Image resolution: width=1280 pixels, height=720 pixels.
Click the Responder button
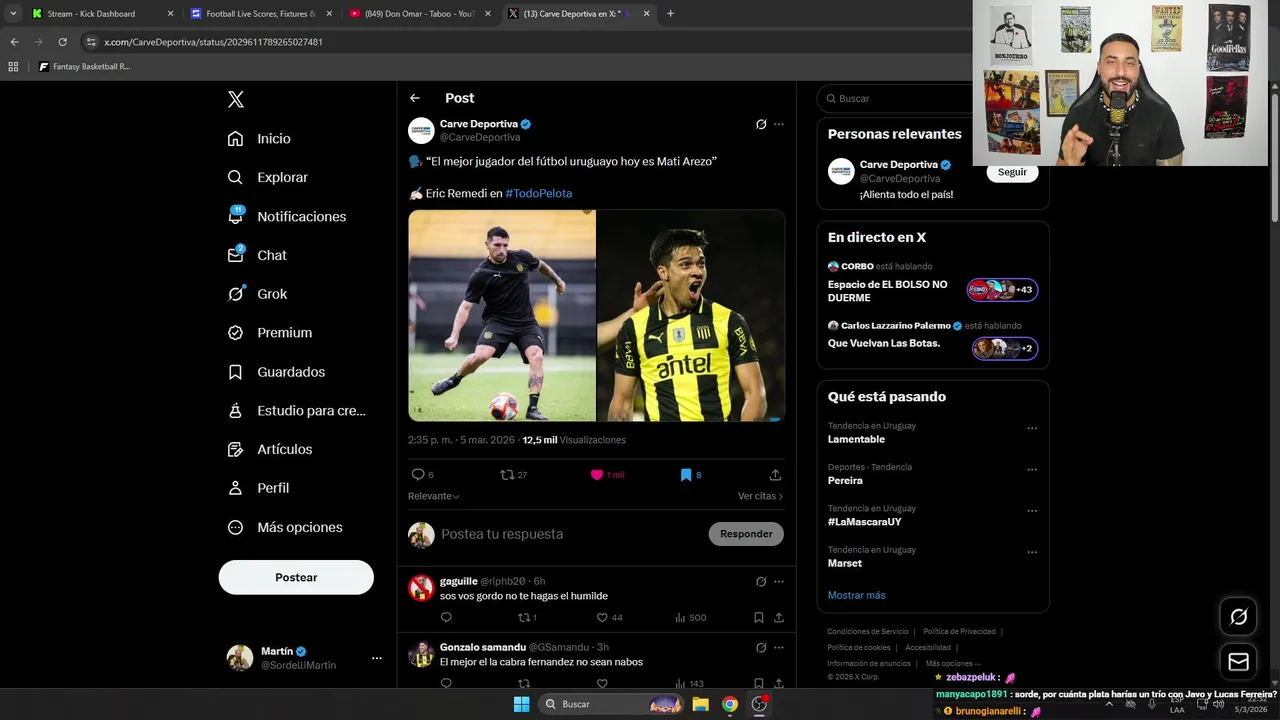pos(746,534)
